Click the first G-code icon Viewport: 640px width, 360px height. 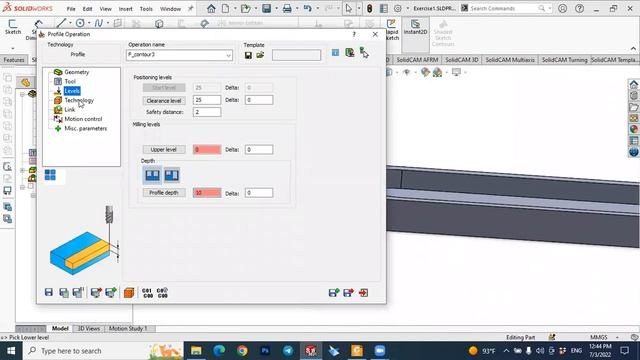[x=147, y=293]
